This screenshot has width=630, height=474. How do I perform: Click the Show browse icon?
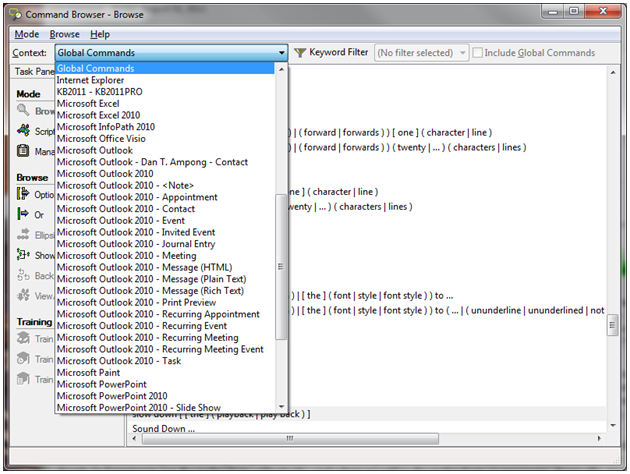pyautogui.click(x=23, y=255)
